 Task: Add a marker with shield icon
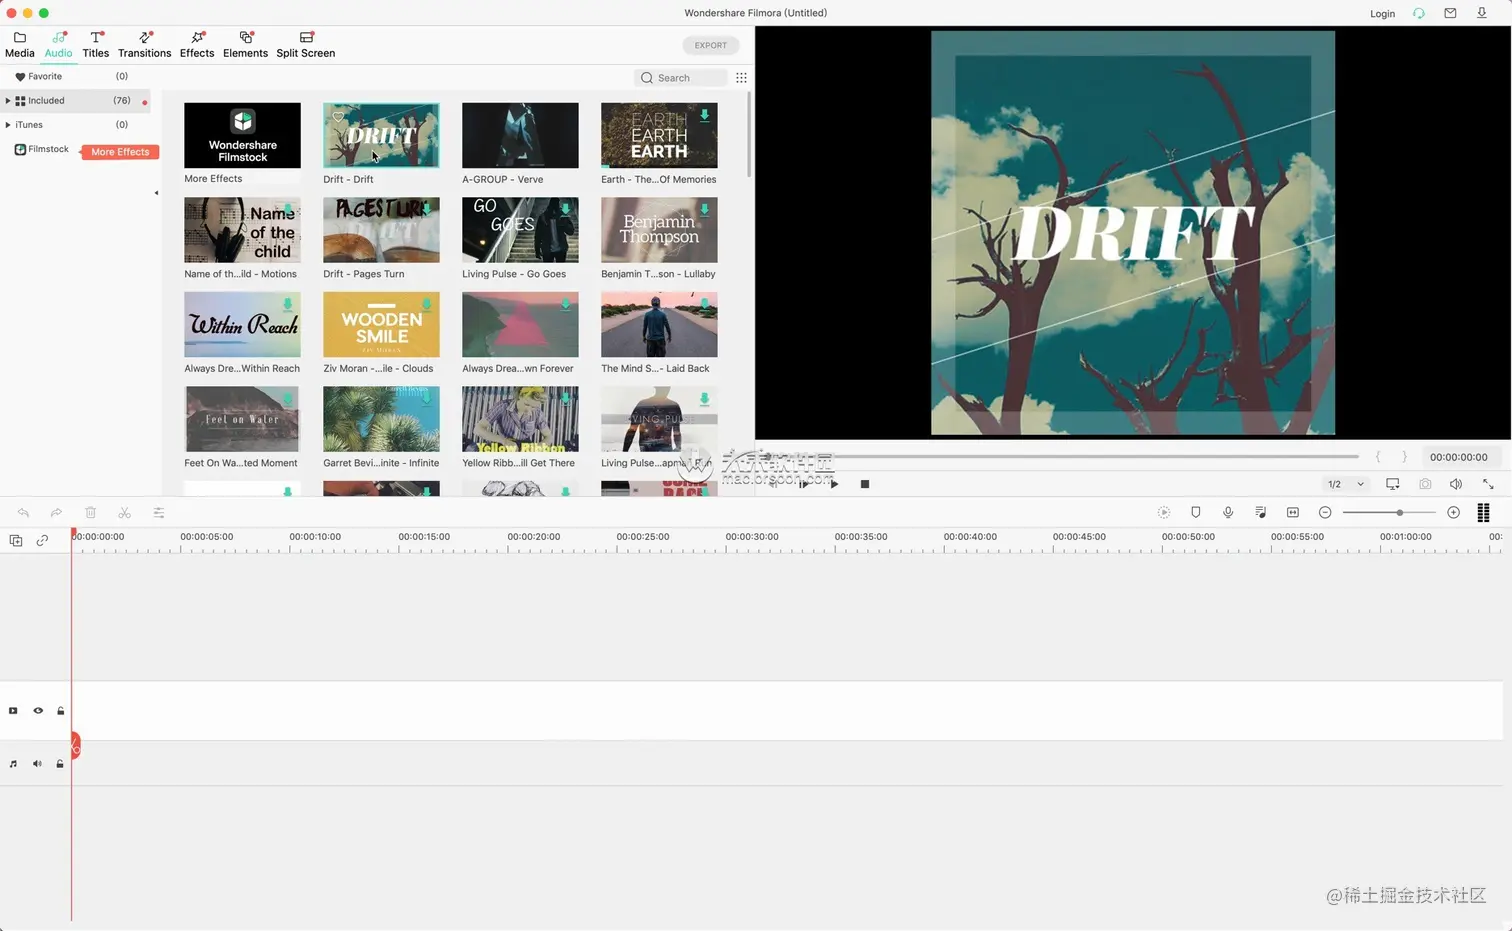[x=1196, y=512]
